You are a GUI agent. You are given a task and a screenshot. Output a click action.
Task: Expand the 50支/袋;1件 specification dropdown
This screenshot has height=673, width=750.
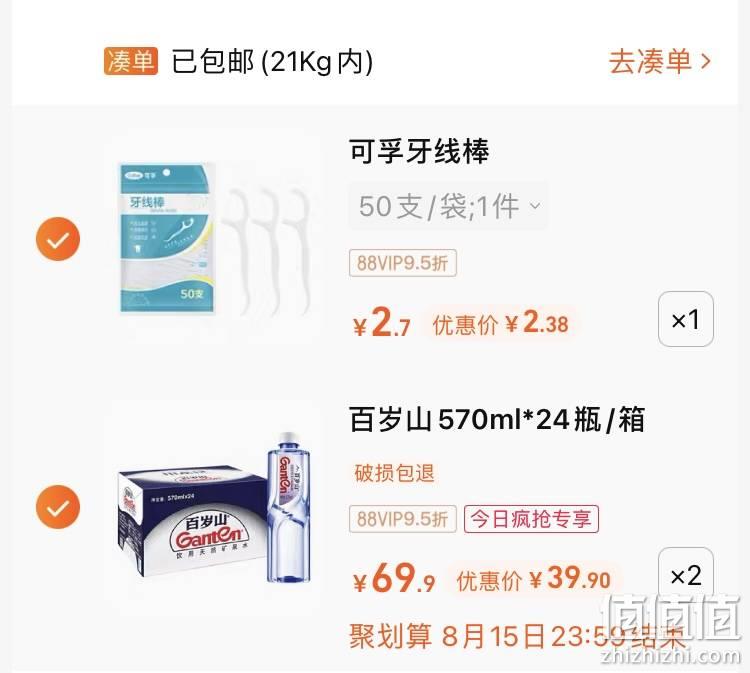tap(448, 206)
